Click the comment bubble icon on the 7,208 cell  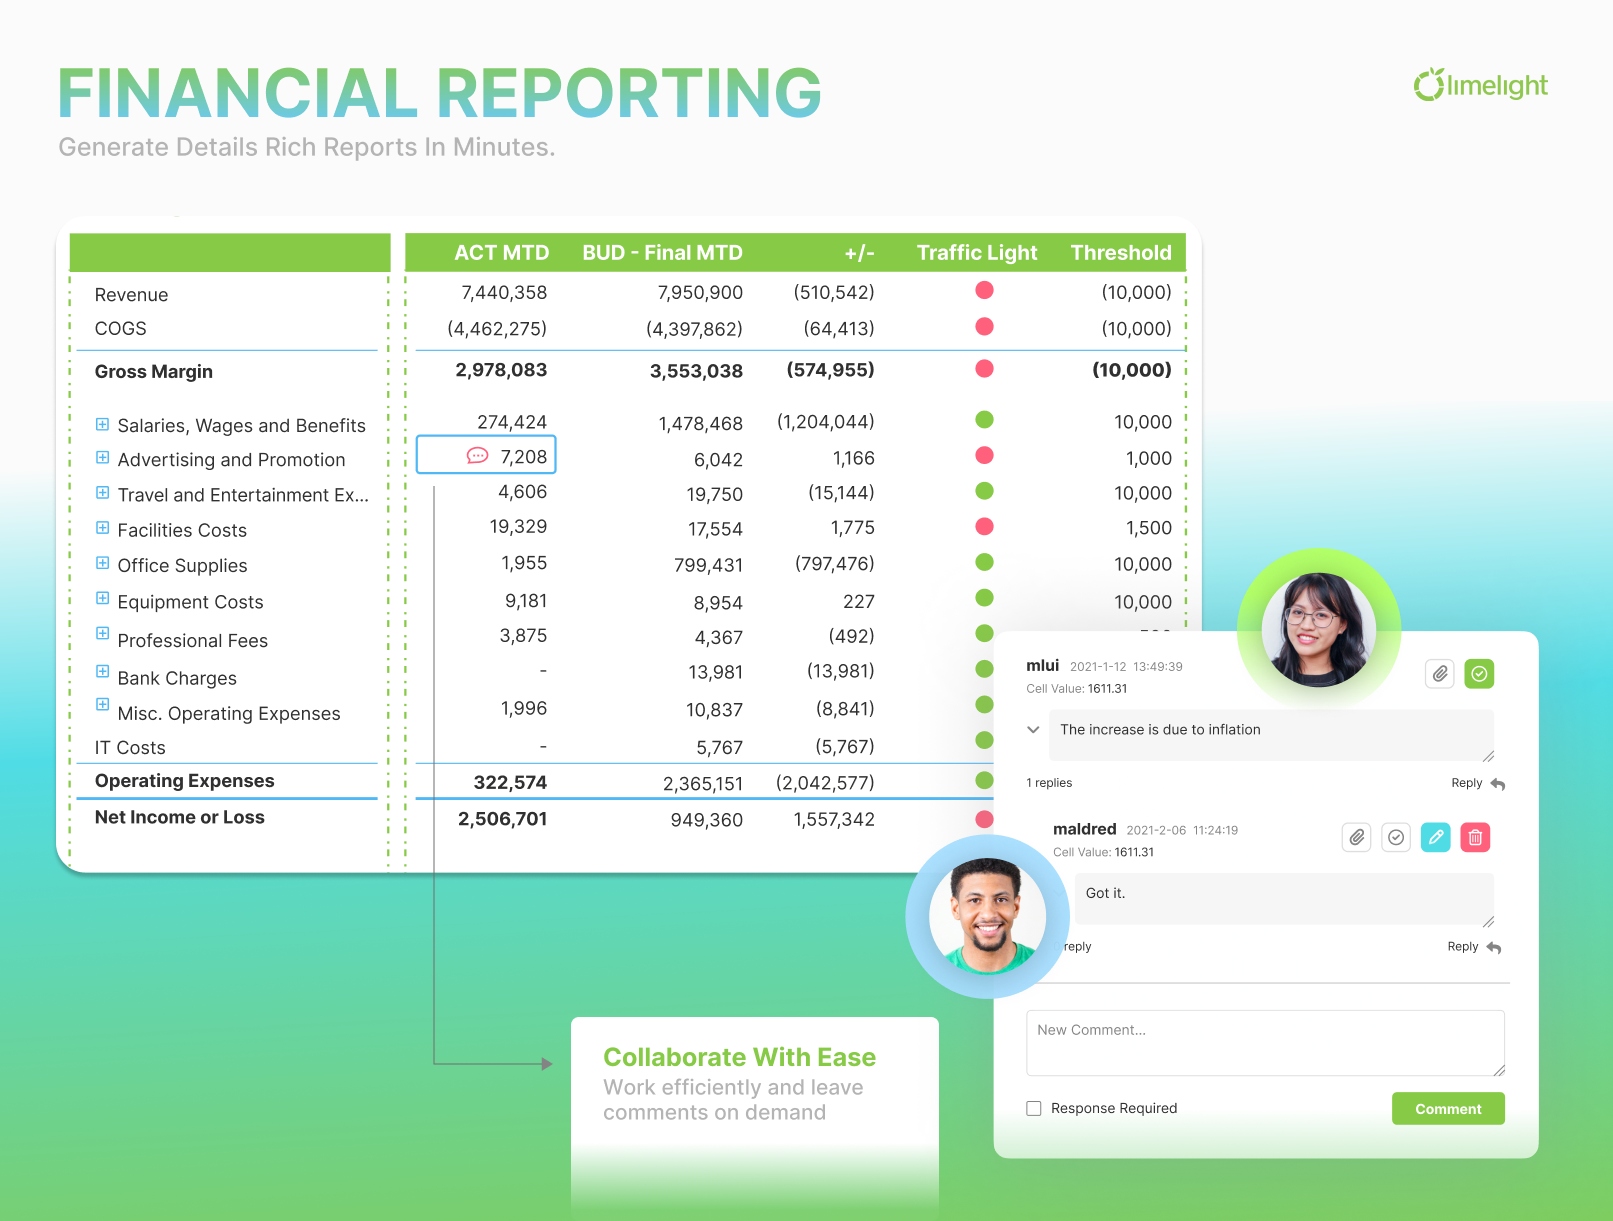tap(476, 455)
